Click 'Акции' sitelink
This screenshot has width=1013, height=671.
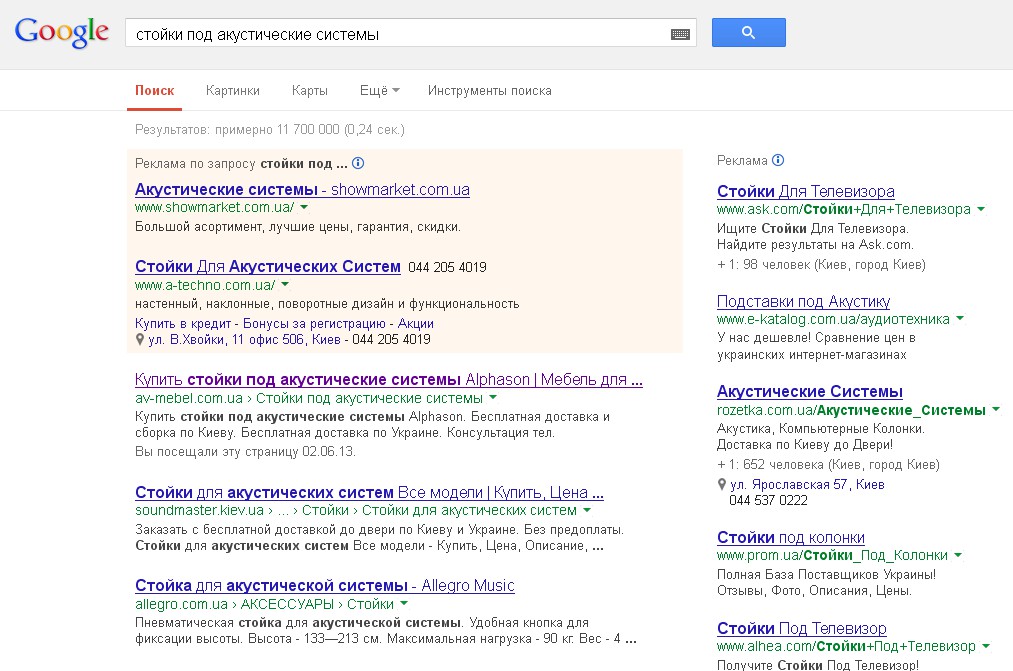[x=415, y=323]
